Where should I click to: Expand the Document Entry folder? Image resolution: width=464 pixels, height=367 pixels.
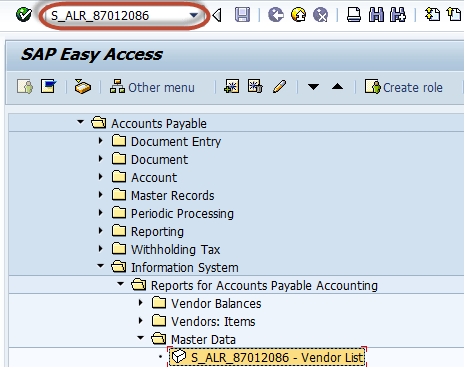[x=101, y=141]
